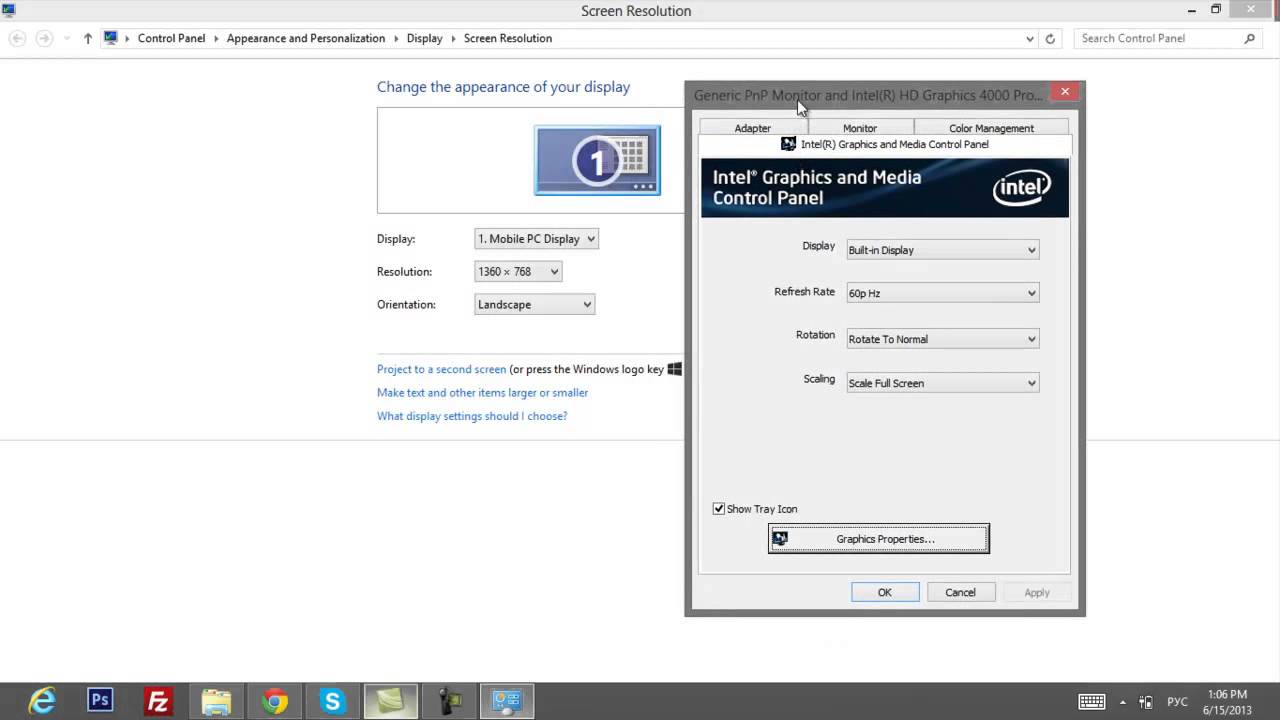1280x720 pixels.
Task: Open Rotation Rotate To Normal dropdown
Action: coord(942,339)
